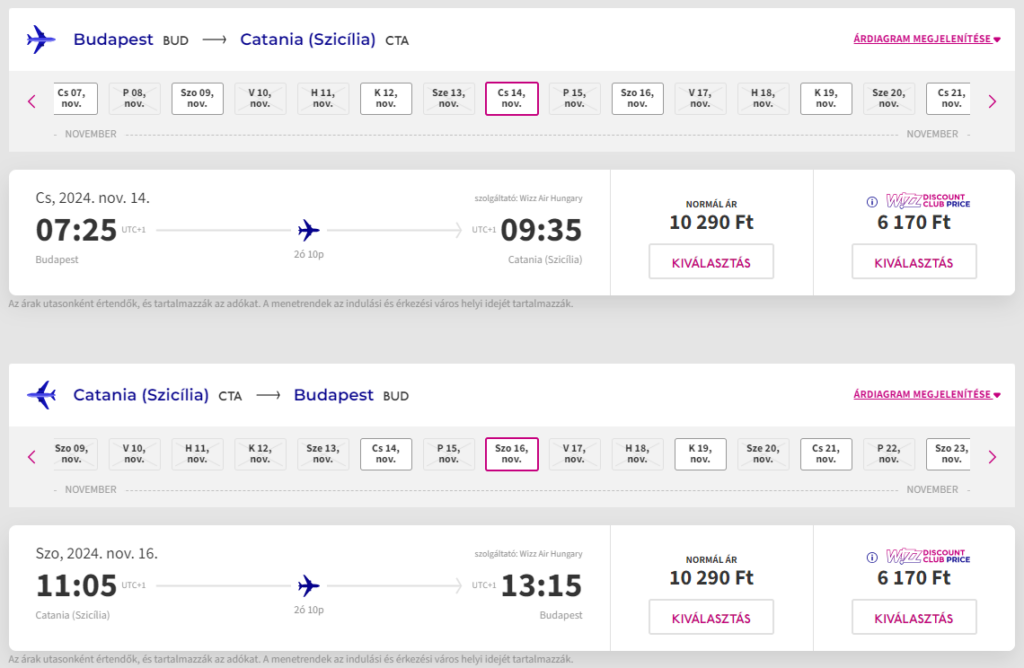Go to previous dates on return calendar
Viewport: 1024px width, 668px height.
point(32,457)
